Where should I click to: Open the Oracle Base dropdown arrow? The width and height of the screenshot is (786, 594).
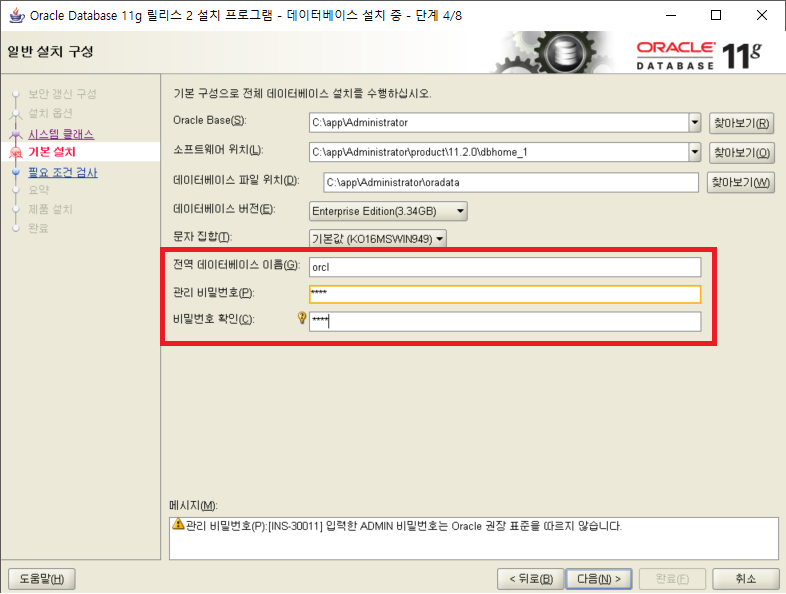(695, 122)
